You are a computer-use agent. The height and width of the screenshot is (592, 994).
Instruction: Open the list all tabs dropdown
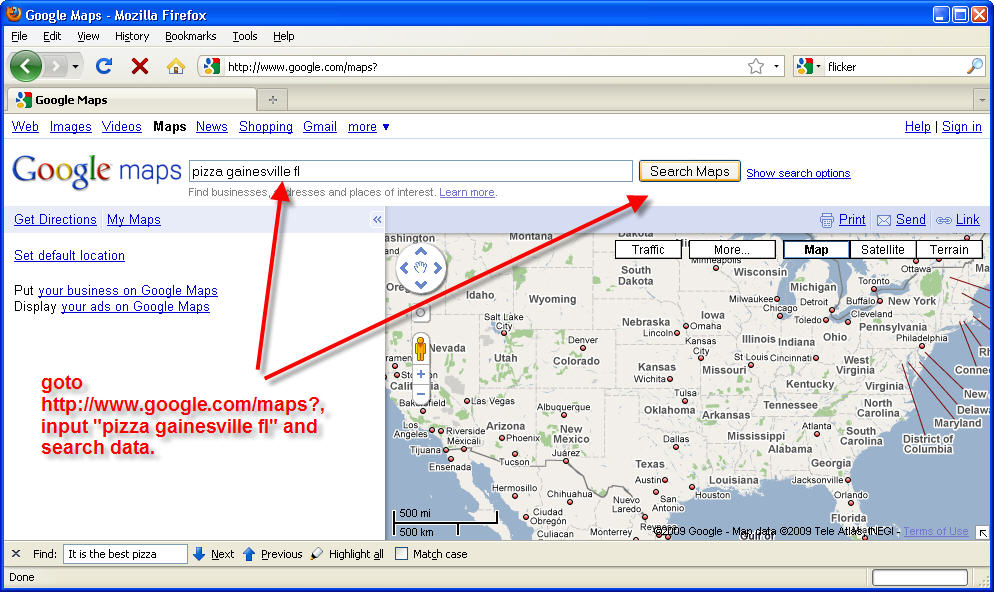pyautogui.click(x=982, y=100)
